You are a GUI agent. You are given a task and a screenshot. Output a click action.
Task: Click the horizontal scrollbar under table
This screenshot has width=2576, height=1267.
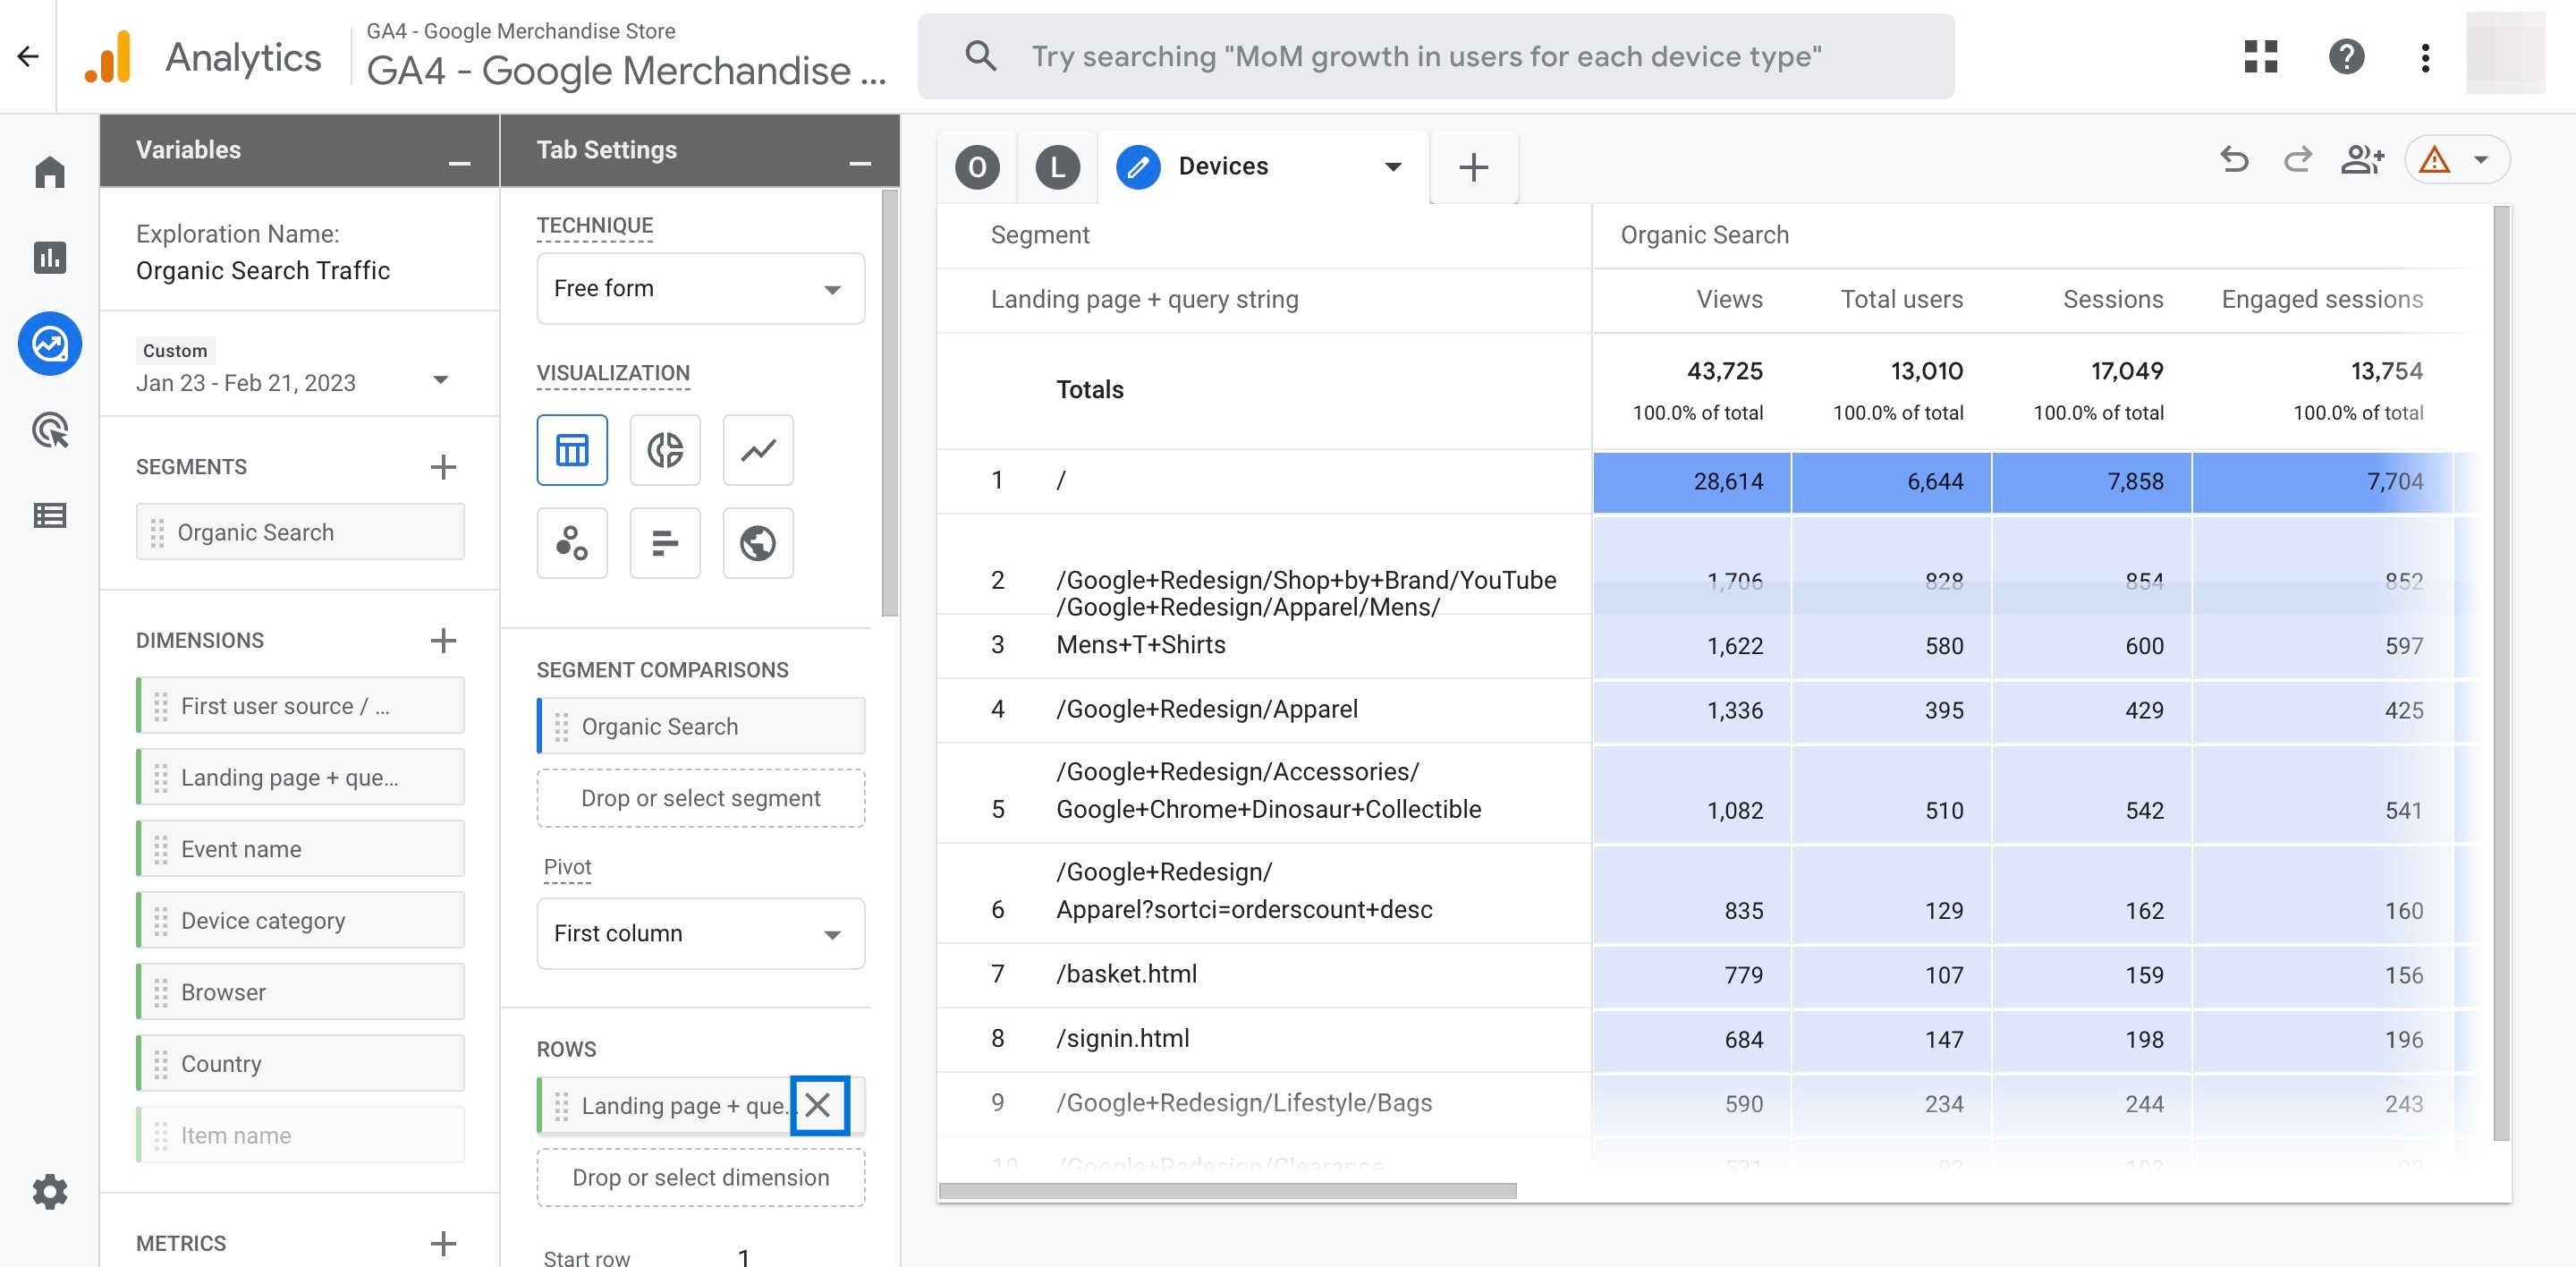click(1227, 1190)
